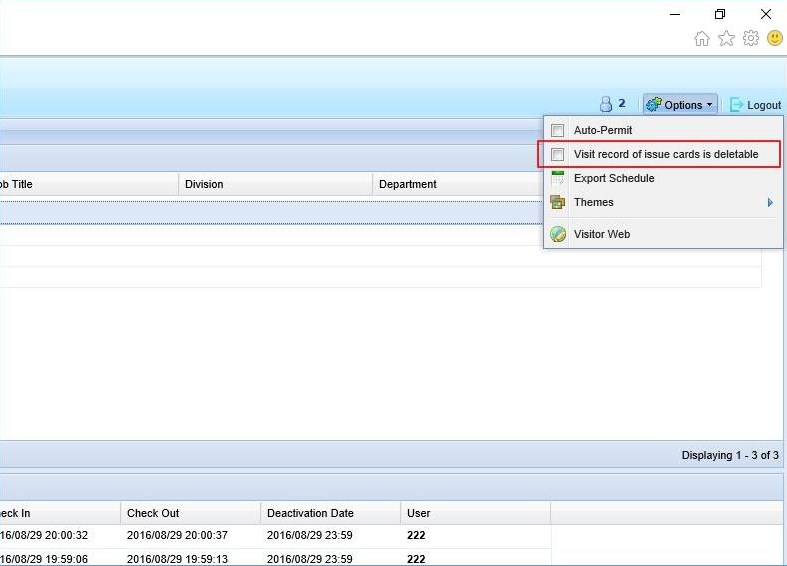This screenshot has width=787, height=566.
Task: Choose Visitor Web menu entry
Action: click(x=663, y=234)
